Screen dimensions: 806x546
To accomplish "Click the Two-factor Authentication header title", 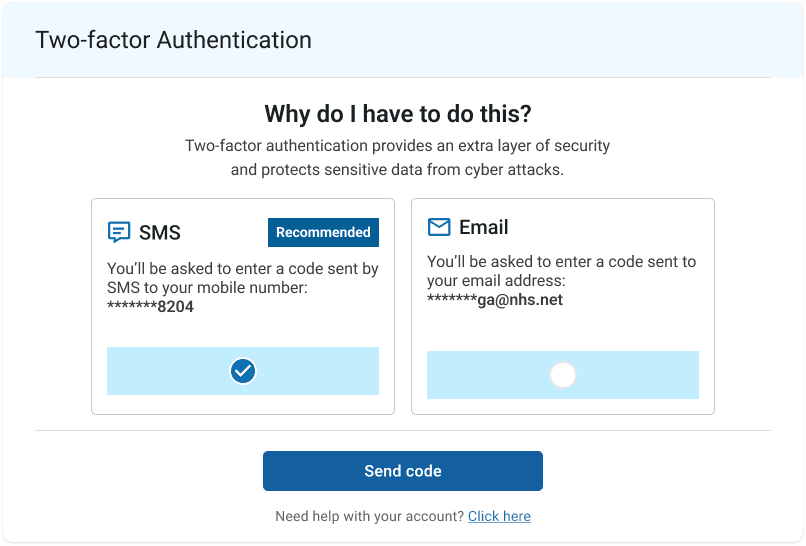I will (173, 40).
